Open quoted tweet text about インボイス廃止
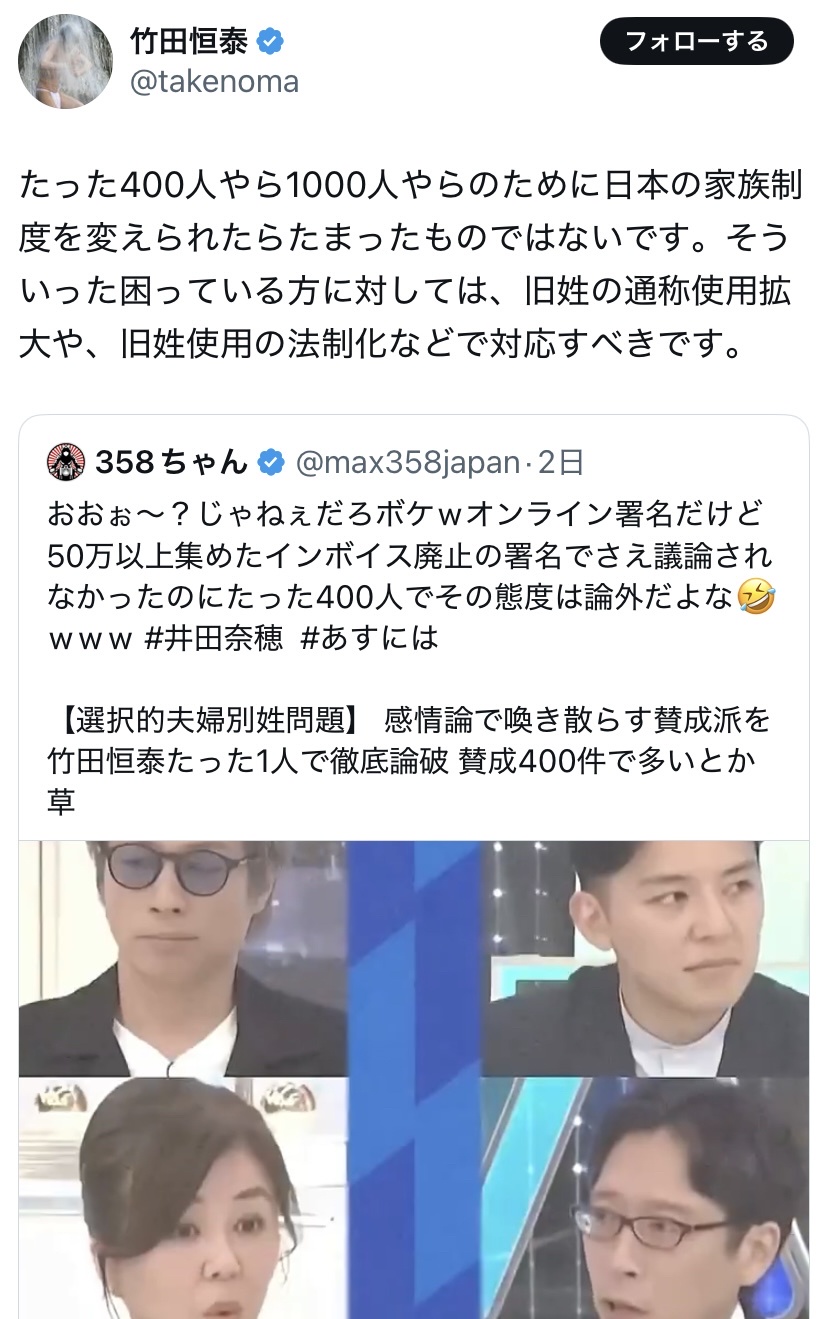 pyautogui.click(x=411, y=576)
